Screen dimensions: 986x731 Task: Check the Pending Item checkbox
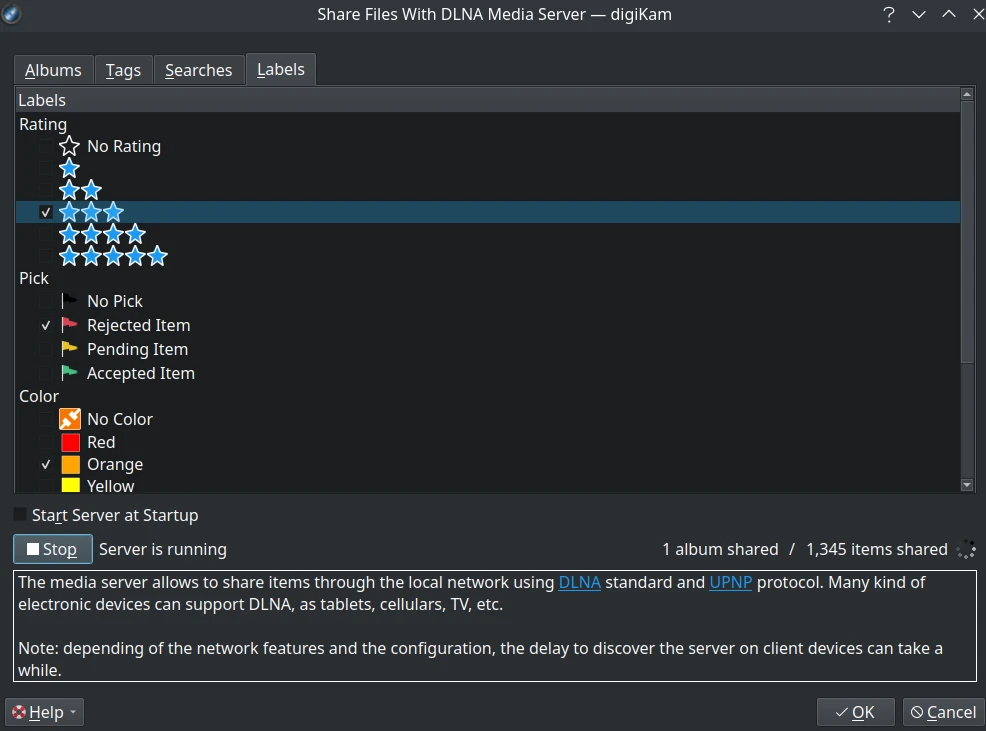coord(45,349)
